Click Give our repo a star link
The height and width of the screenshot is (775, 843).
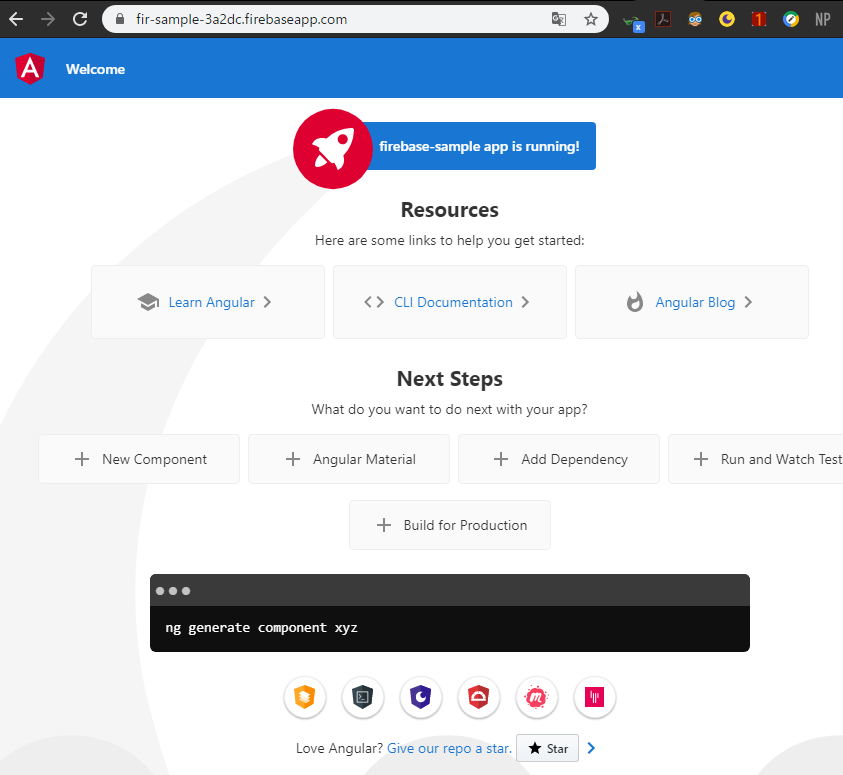click(x=449, y=748)
